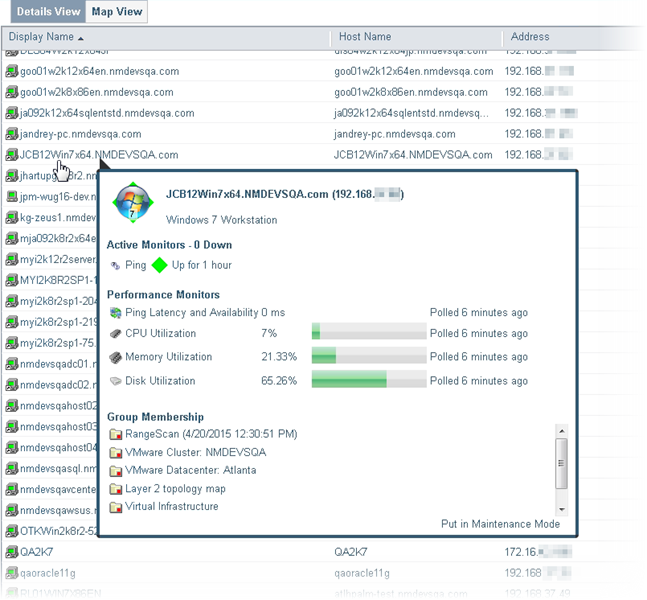Click the Disk Utilization drive icon

point(116,381)
